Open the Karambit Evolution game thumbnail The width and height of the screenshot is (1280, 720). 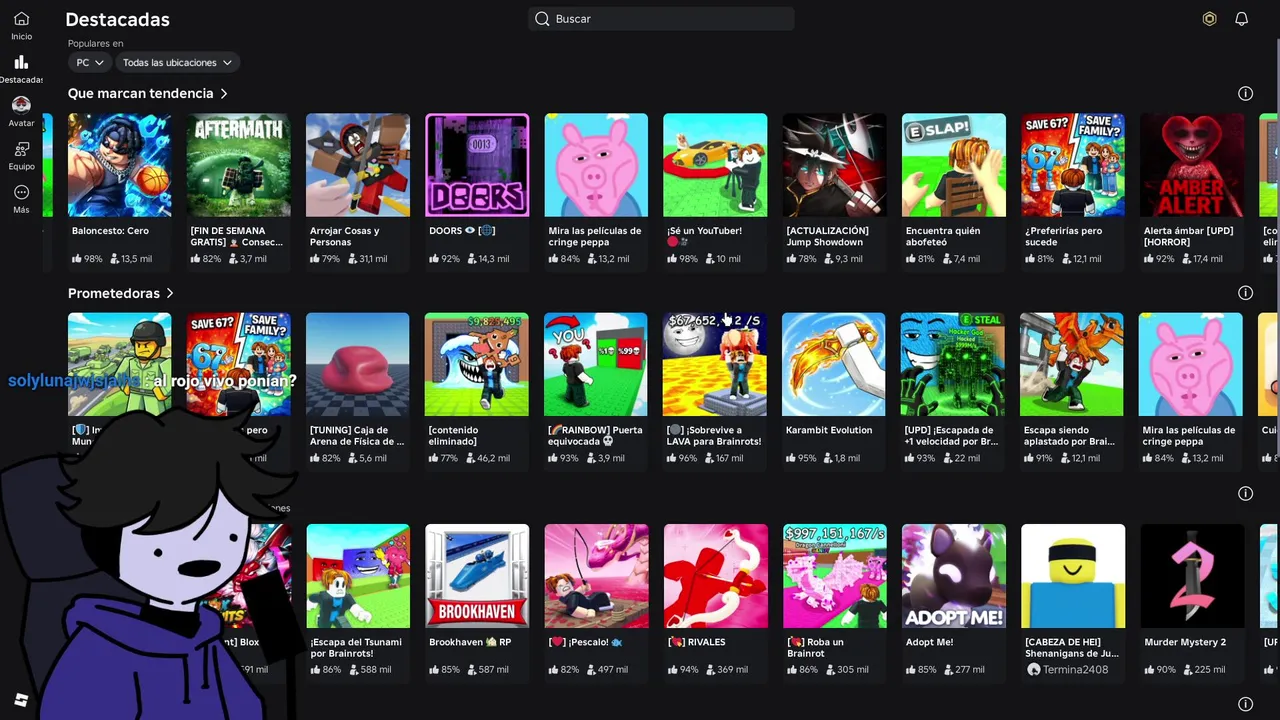[834, 364]
